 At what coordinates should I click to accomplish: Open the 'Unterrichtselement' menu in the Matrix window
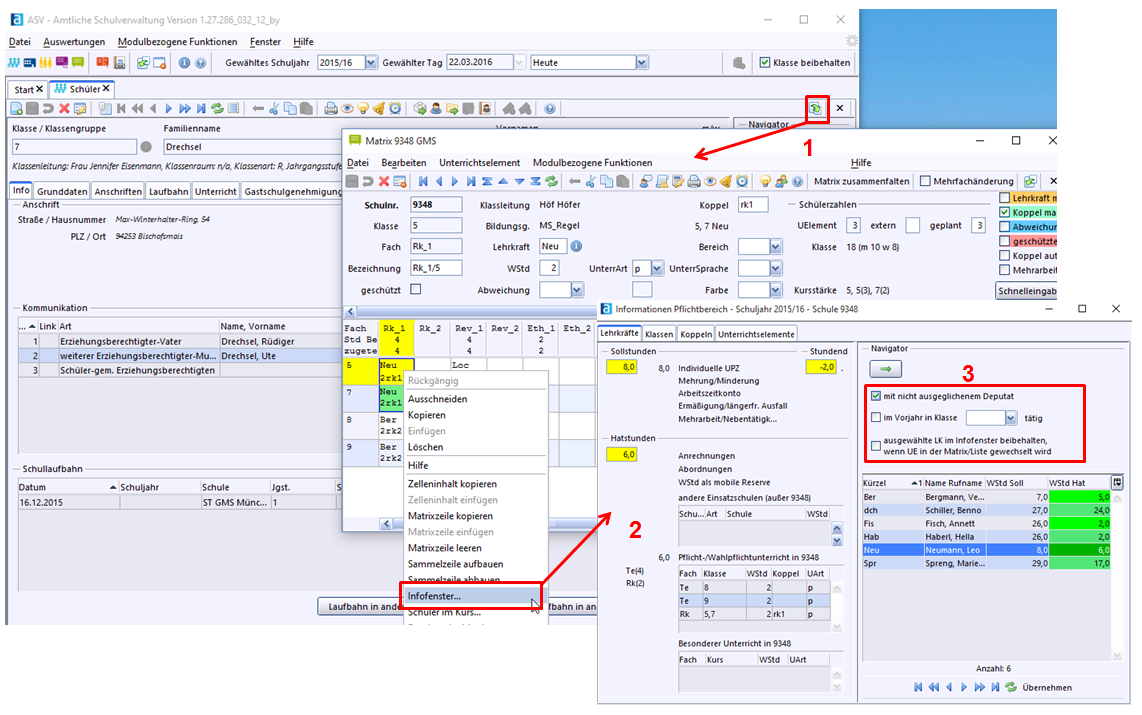tap(479, 162)
